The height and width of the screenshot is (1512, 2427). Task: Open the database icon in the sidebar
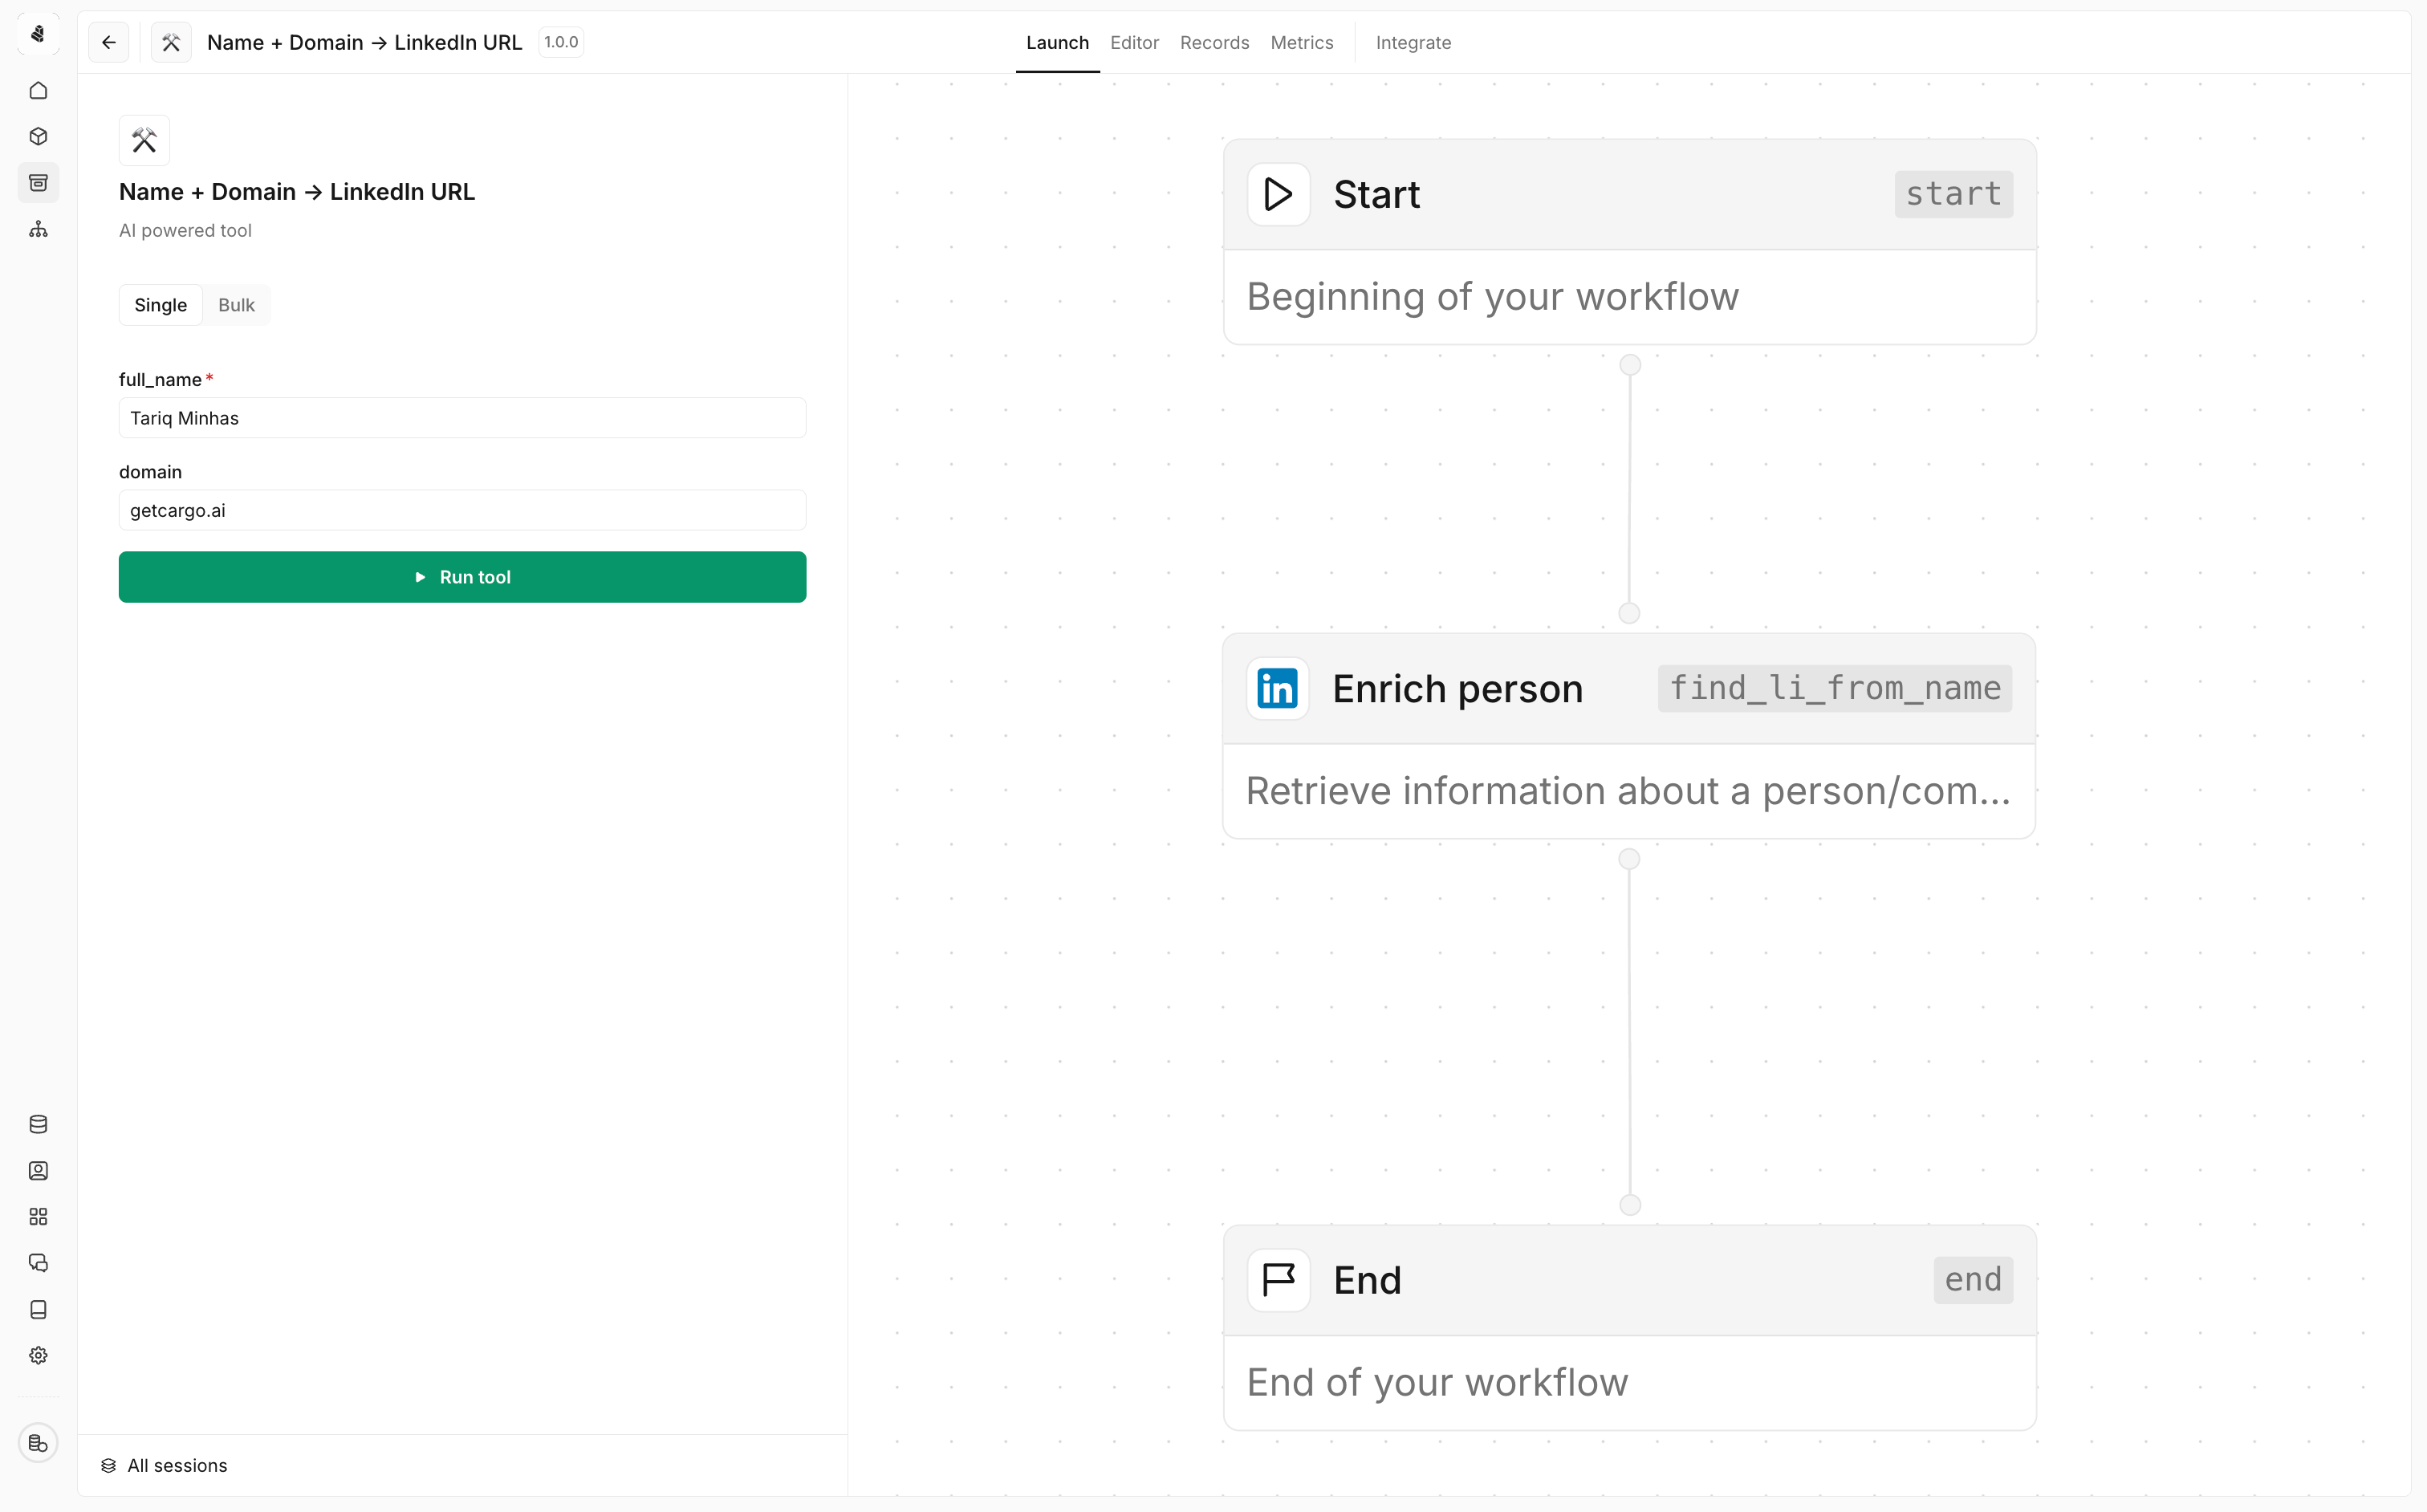point(38,1123)
